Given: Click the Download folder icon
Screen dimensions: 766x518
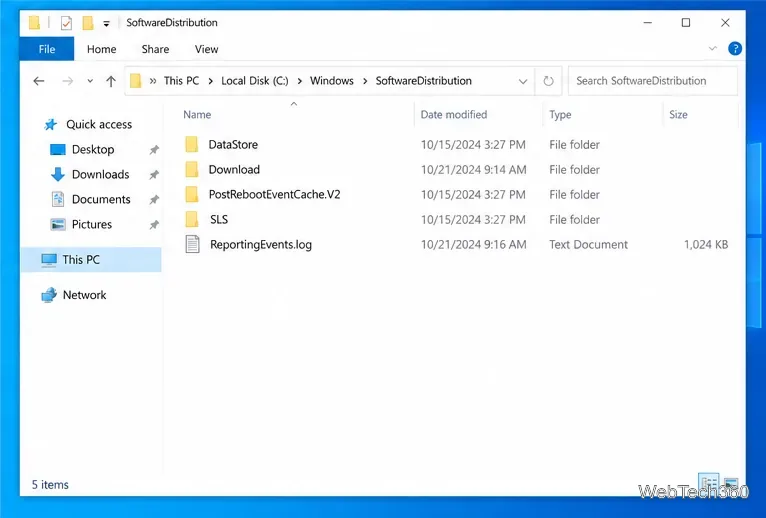Looking at the screenshot, I should point(192,169).
